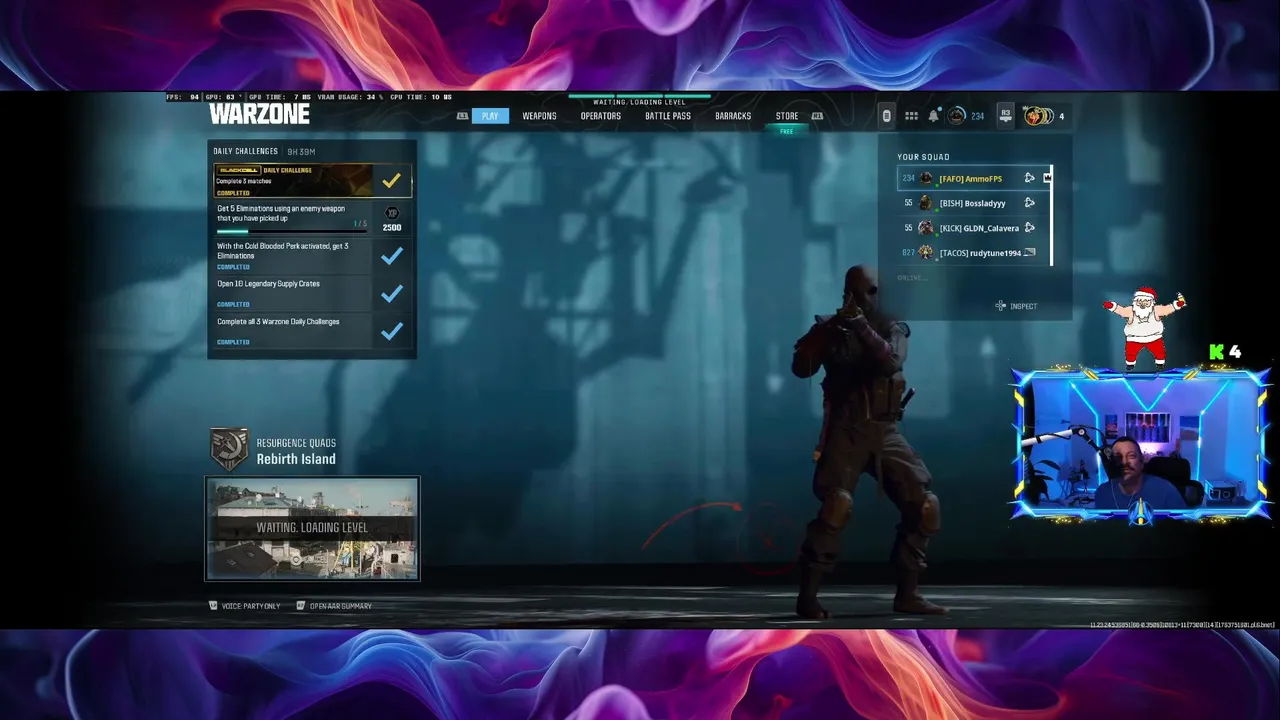1280x720 pixels.
Task: Click the Free label under Store
Action: (787, 131)
